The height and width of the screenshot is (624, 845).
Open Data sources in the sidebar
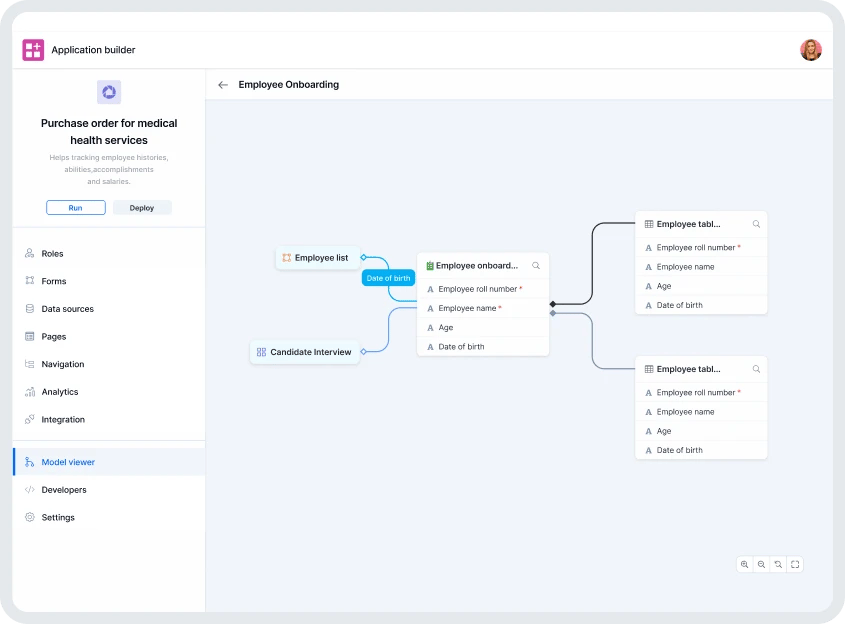[109, 309]
